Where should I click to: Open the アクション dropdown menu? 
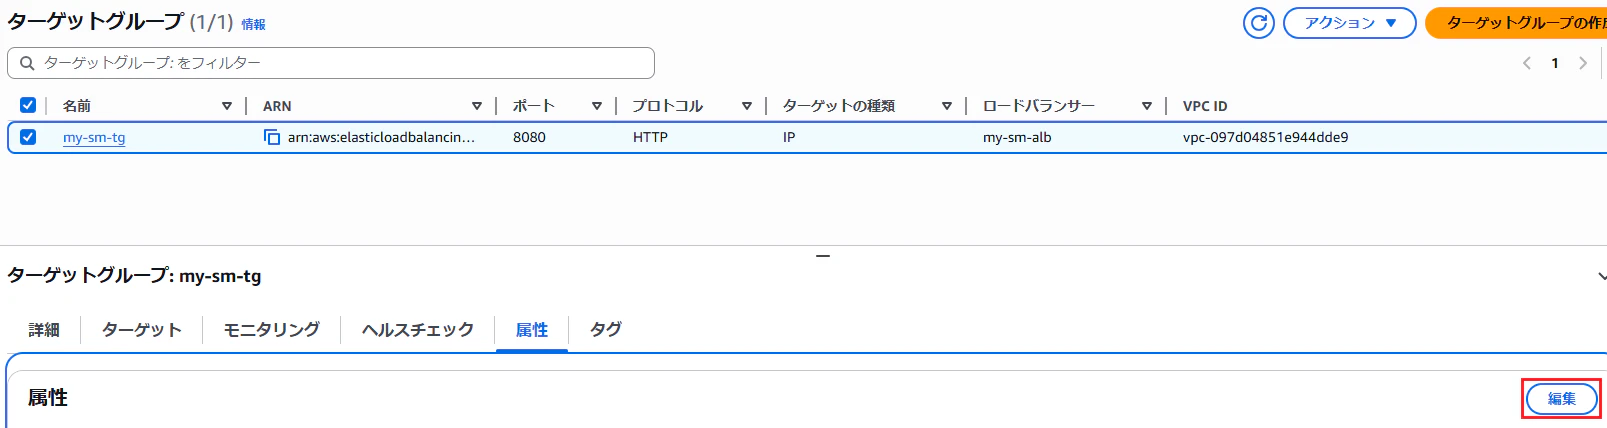(1349, 22)
